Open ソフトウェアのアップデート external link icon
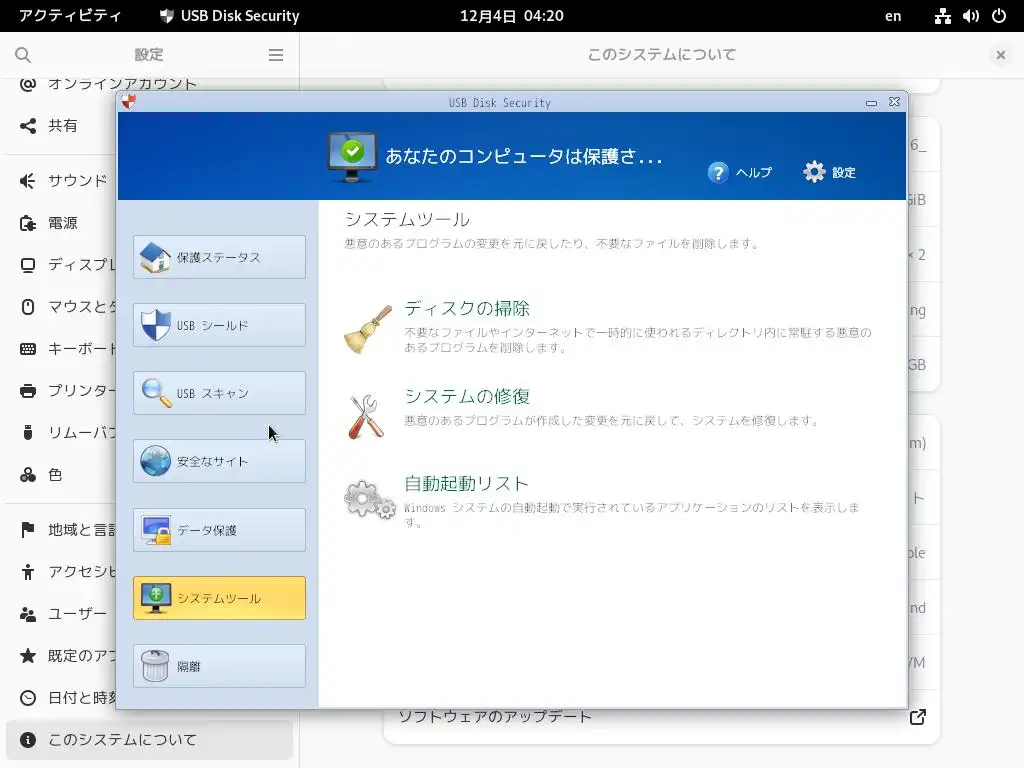The height and width of the screenshot is (768, 1024). tap(918, 717)
